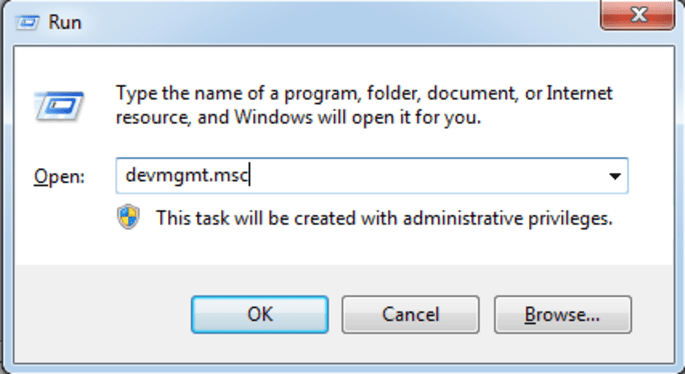Viewport: 685px width, 374px height.
Task: Click the small Run icon in title bar
Action: click(x=28, y=22)
